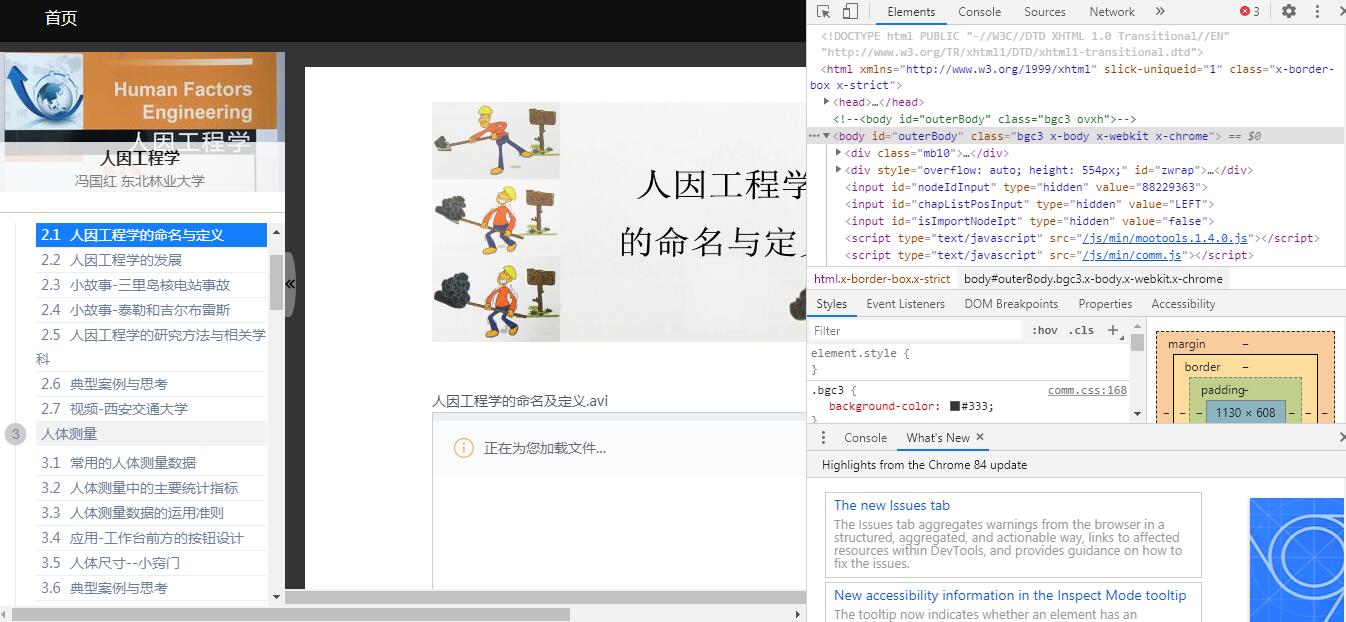Click the margin label in box model
The width and height of the screenshot is (1346, 622).
[x=1187, y=344]
